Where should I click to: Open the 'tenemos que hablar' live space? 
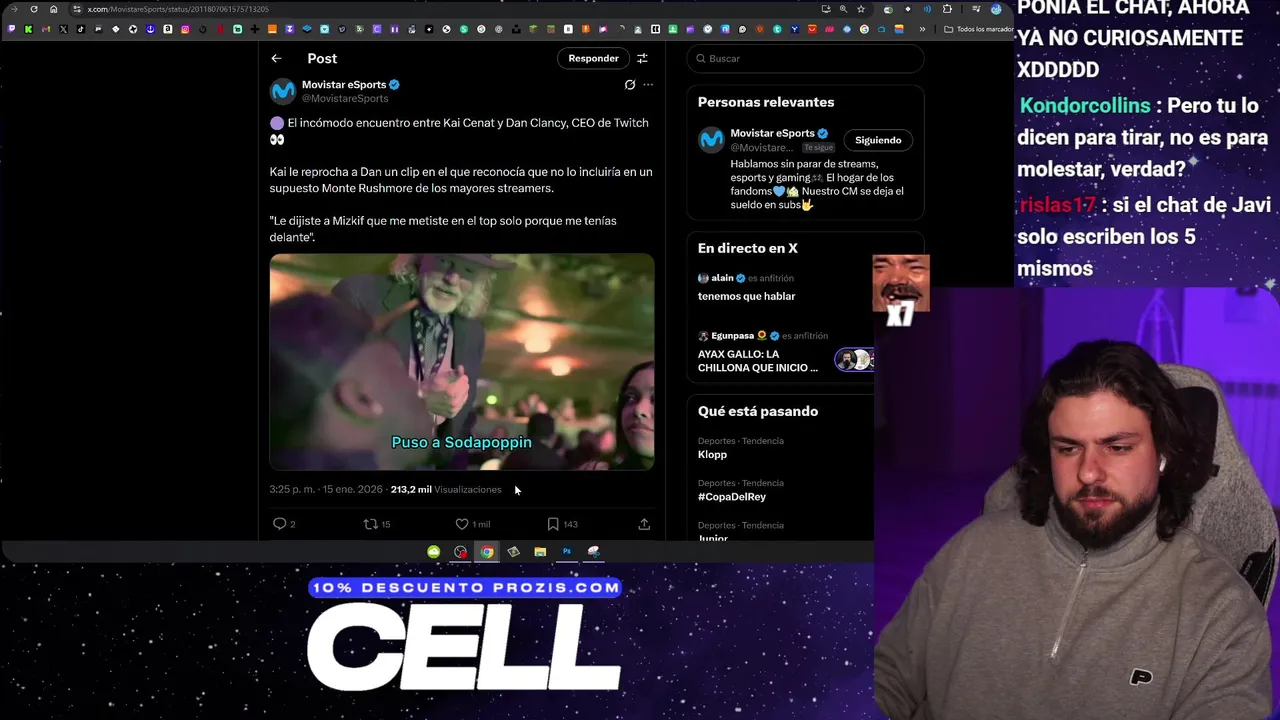point(747,296)
